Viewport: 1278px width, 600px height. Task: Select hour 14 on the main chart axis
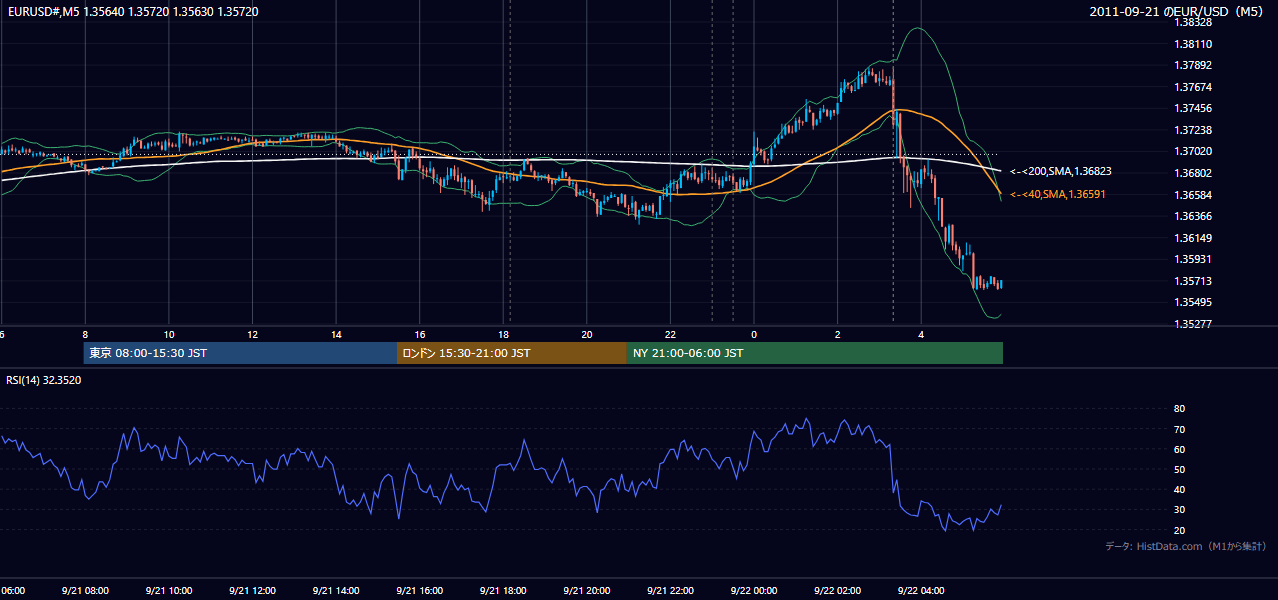[336, 335]
